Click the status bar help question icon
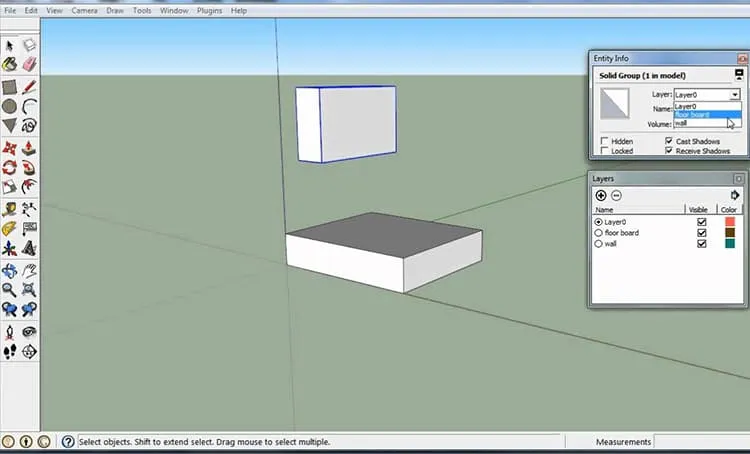 click(x=68, y=442)
